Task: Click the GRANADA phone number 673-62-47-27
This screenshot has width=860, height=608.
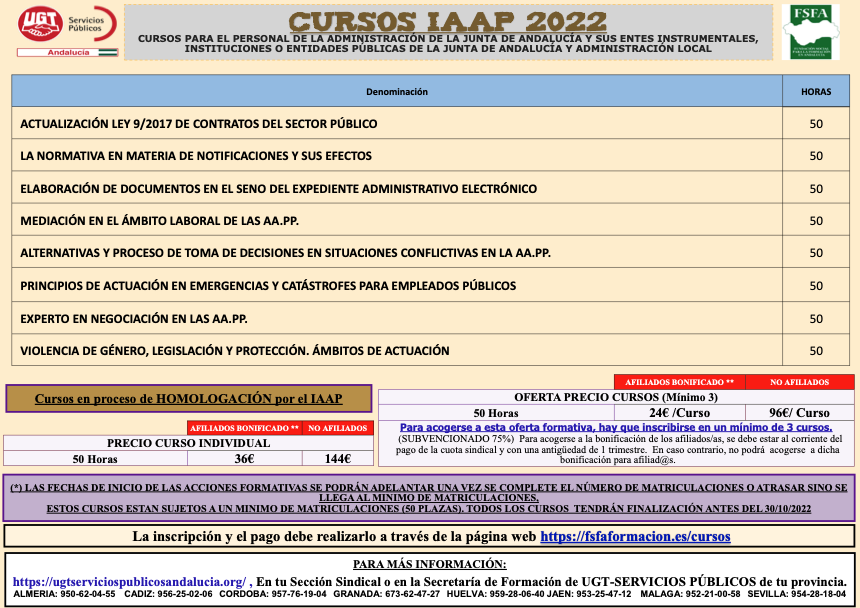Action: pos(412,594)
